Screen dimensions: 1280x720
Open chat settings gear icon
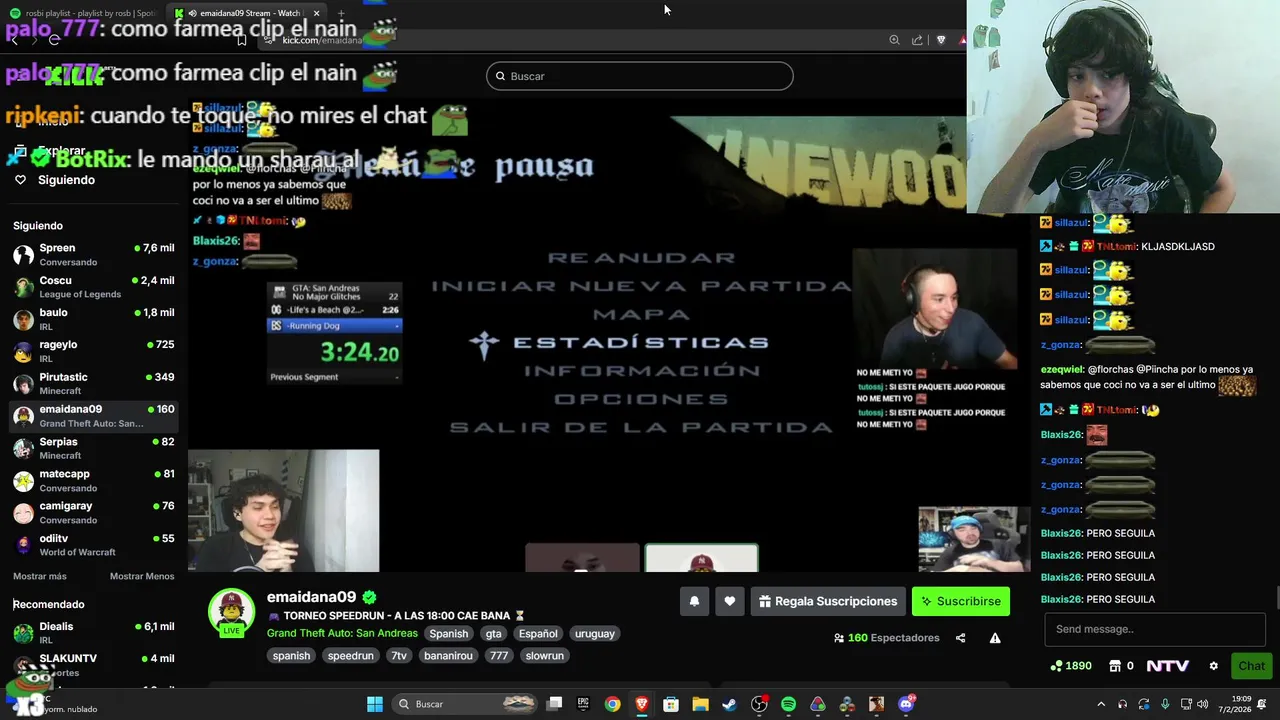[1214, 666]
